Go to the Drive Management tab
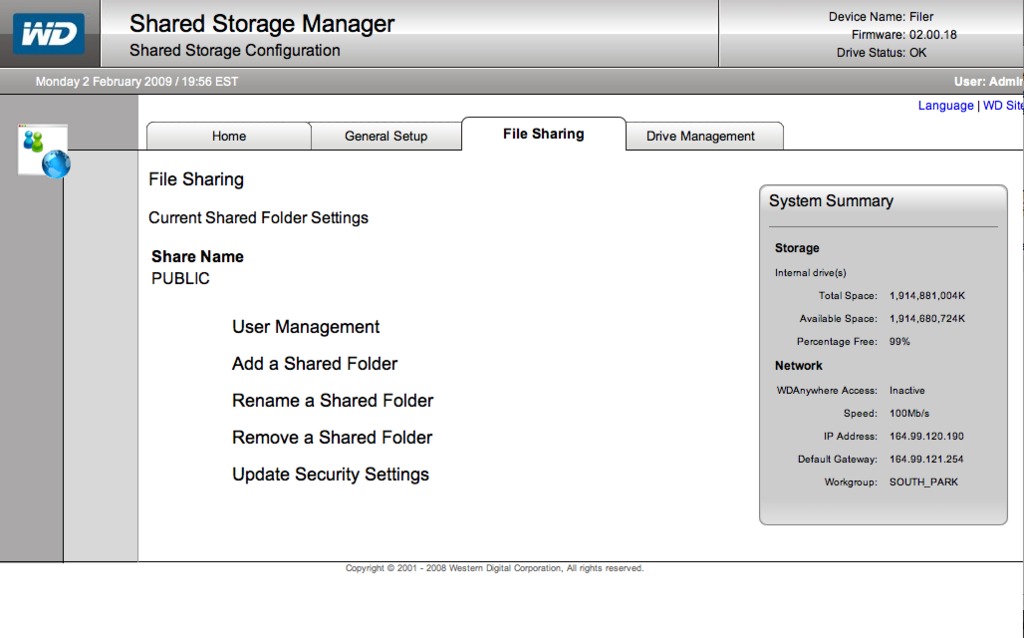Screen dimensions: 1024x638 pyautogui.click(x=700, y=136)
